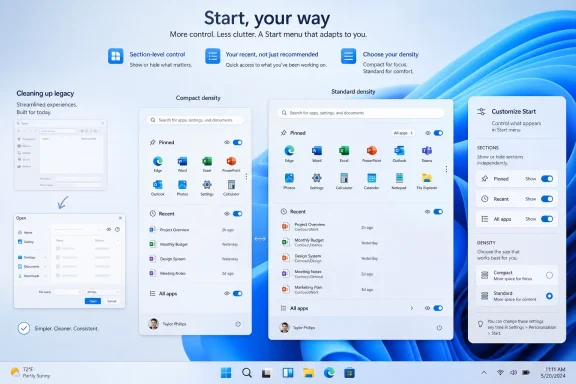
Task: Select the Compact density radio button
Action: click(549, 275)
